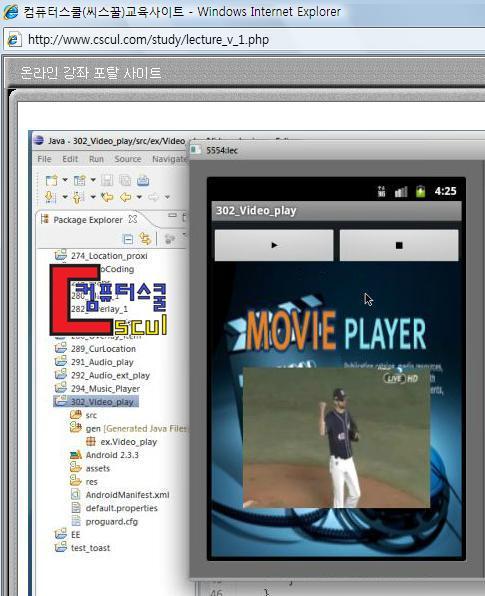Open dropdown beside the Android wizard icon

pyautogui.click(x=93, y=180)
